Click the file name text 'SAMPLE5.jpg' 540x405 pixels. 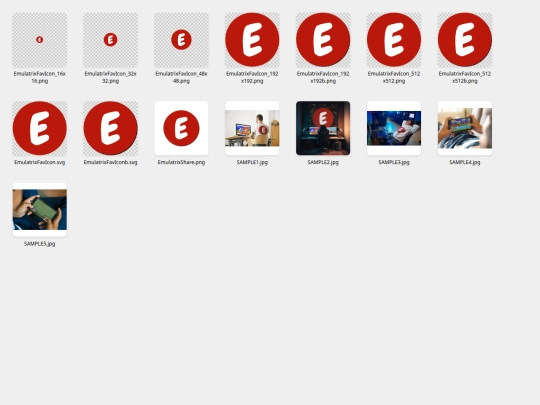(40, 244)
